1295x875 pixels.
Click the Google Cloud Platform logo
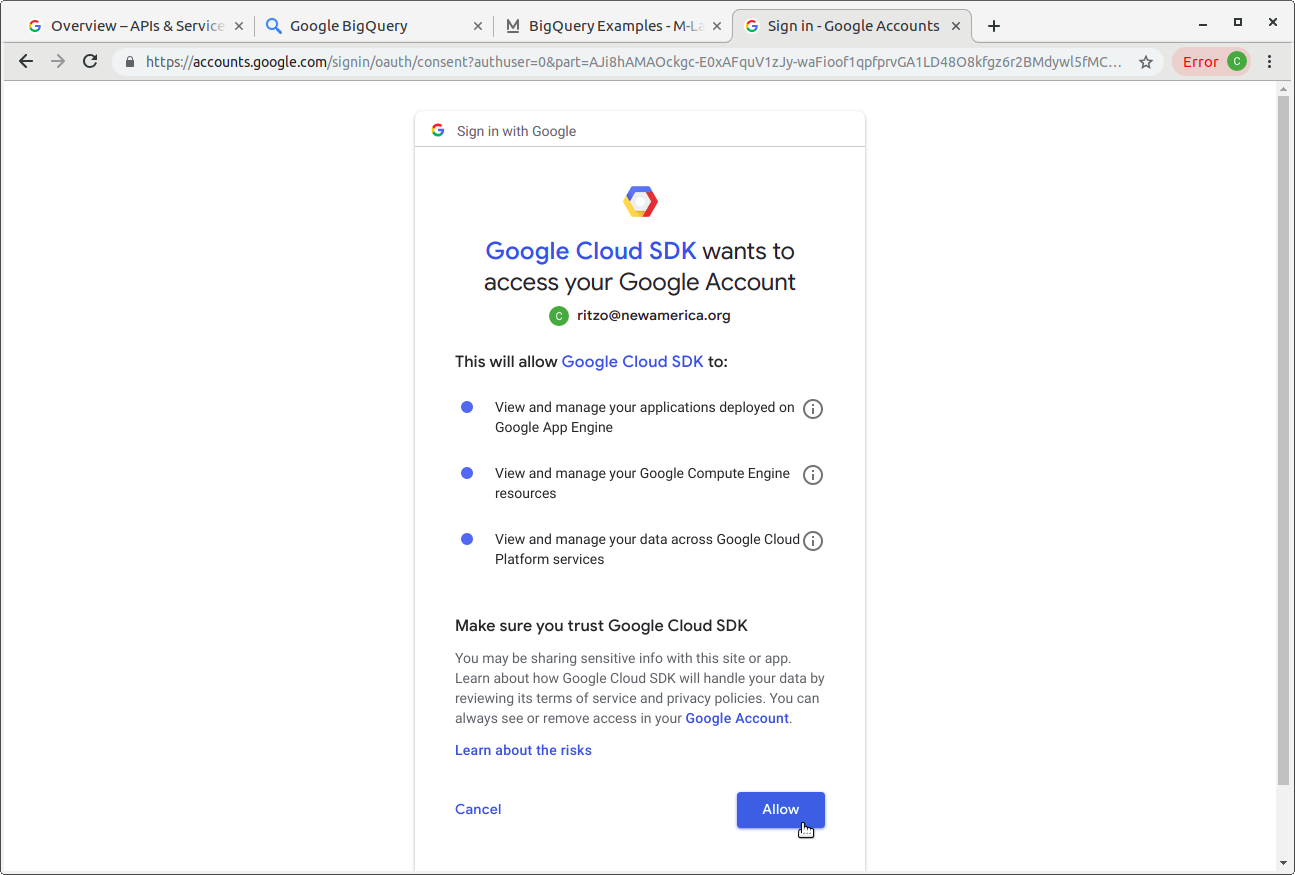coord(640,200)
